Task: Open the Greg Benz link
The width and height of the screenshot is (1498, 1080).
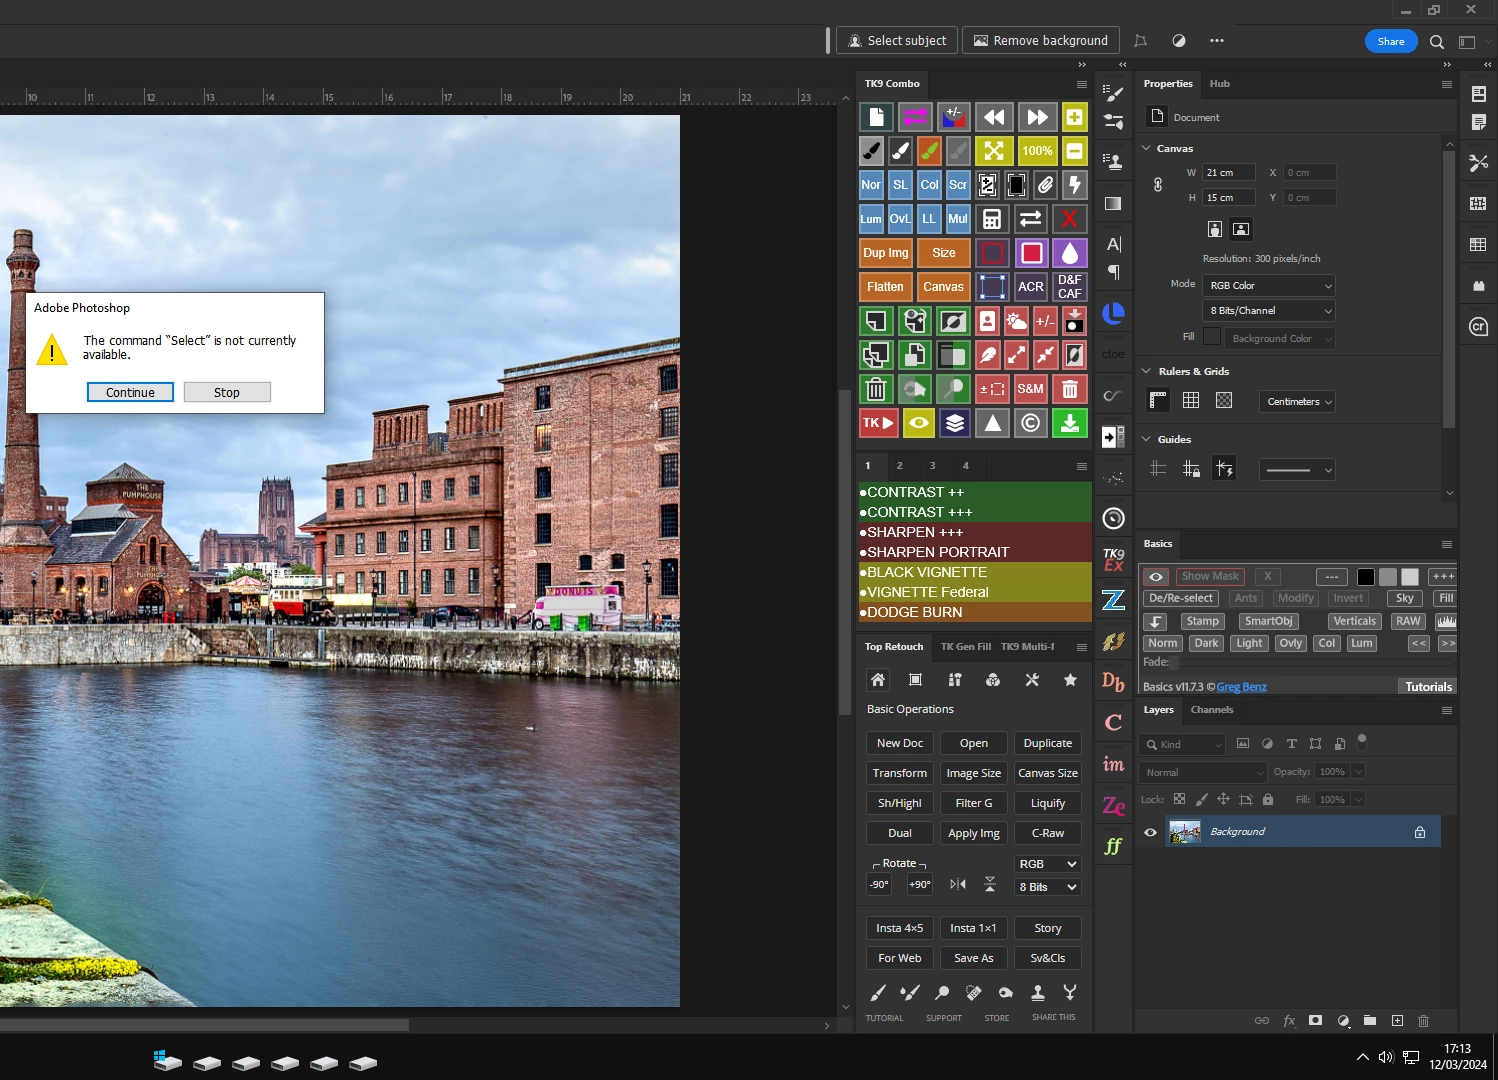Action: (x=1241, y=687)
